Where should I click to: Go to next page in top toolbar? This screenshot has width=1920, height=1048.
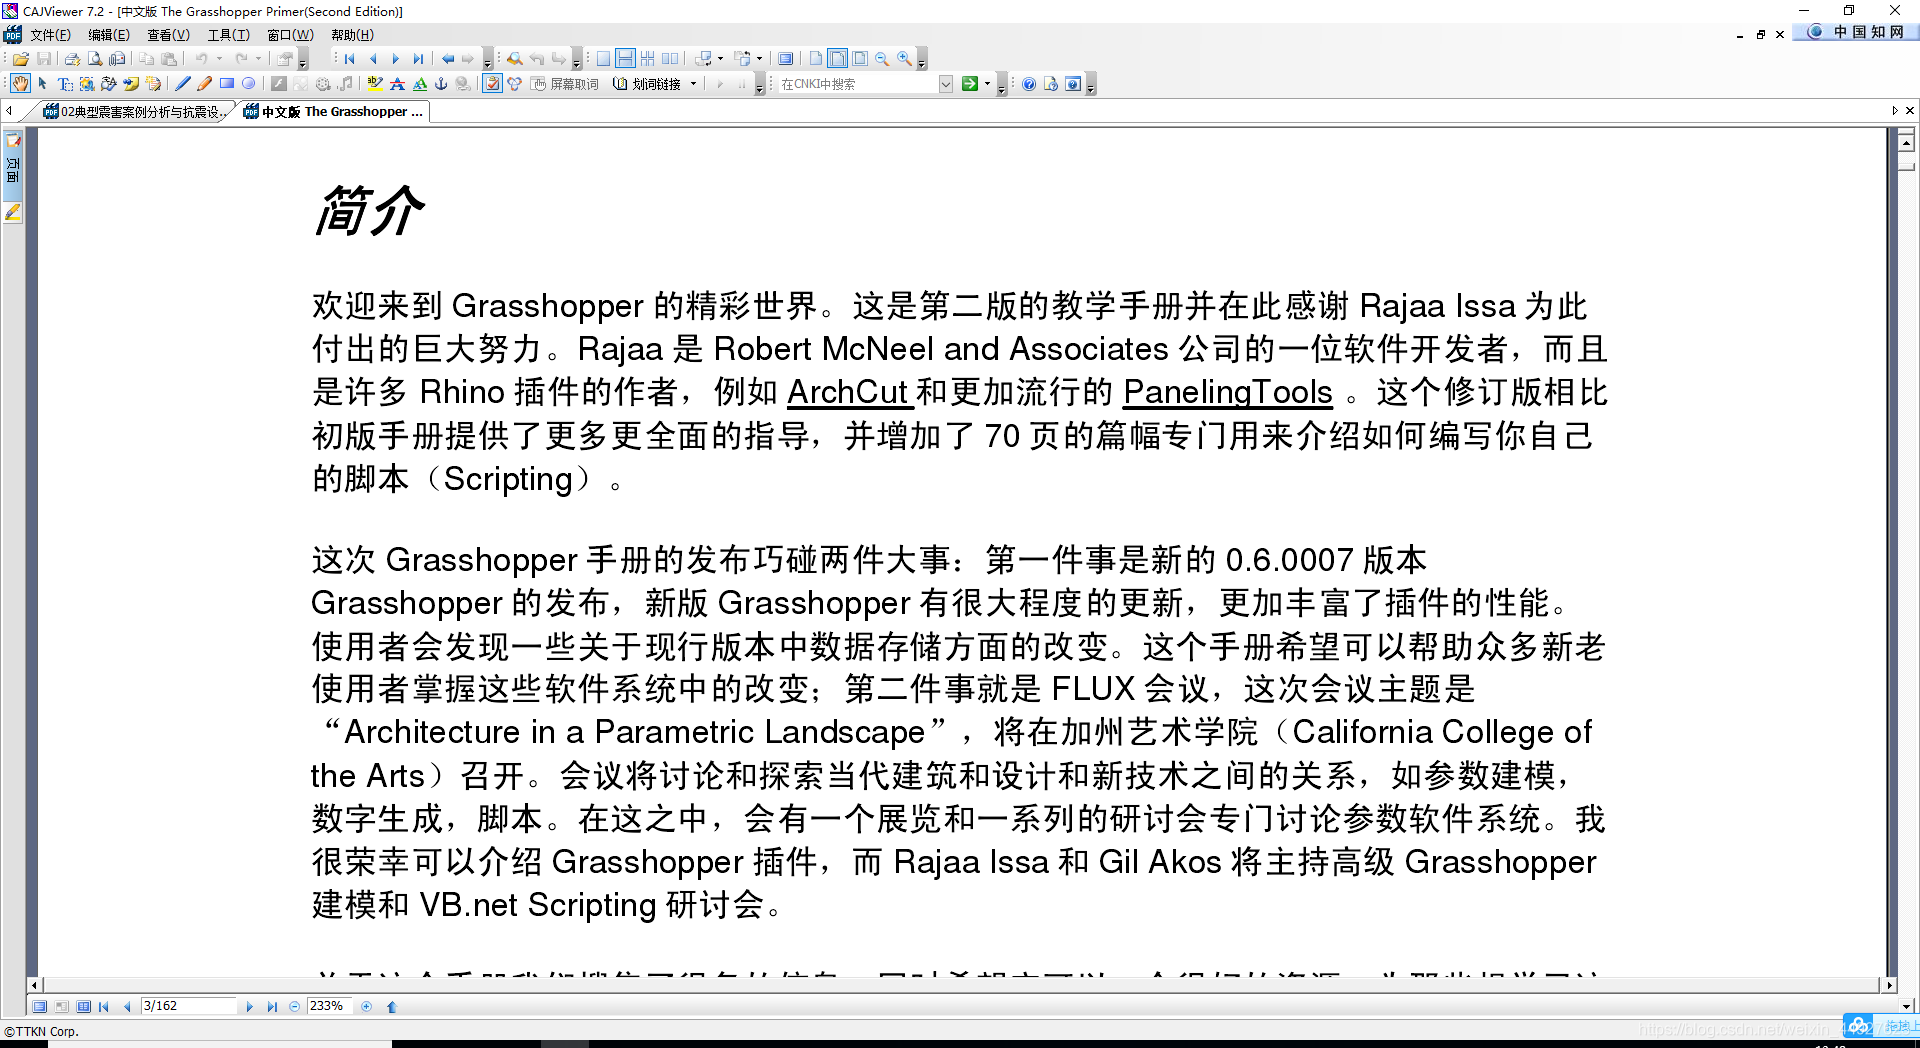(396, 59)
